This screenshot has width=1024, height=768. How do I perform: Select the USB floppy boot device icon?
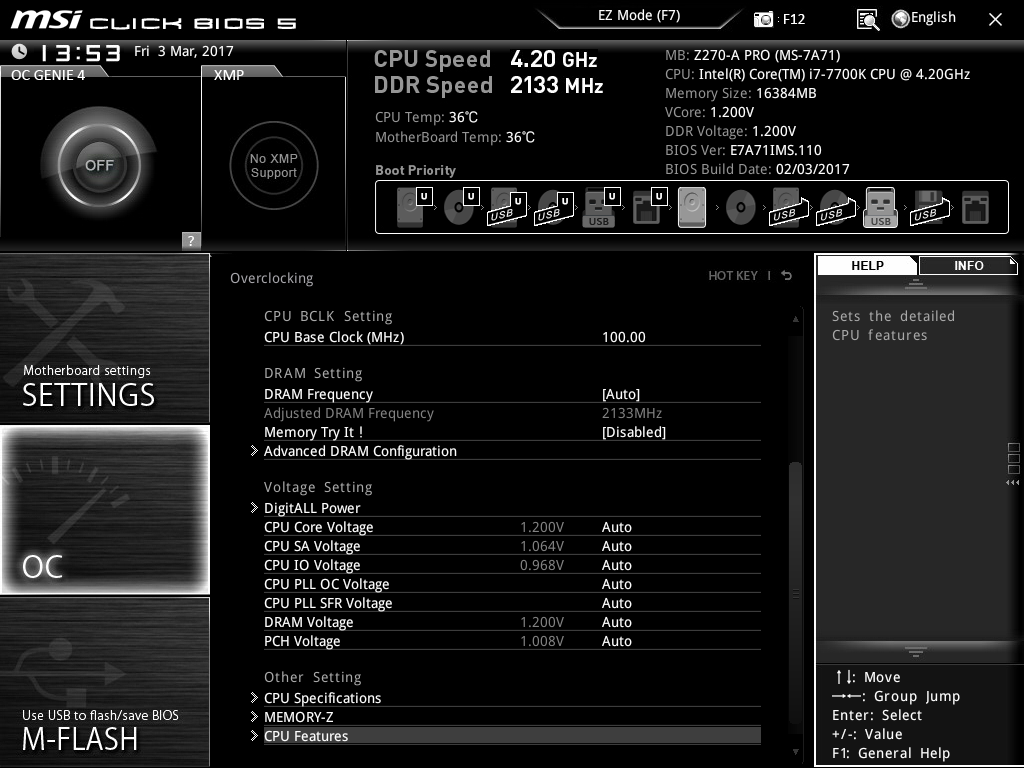[x=930, y=208]
